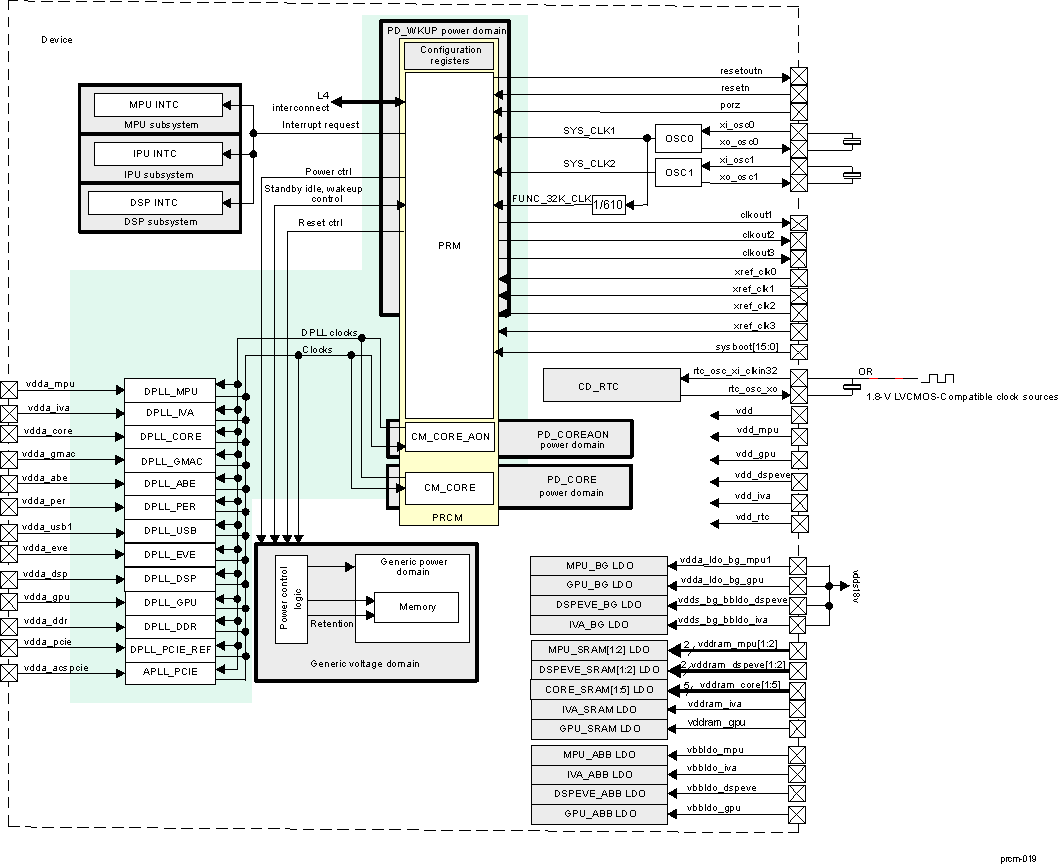Image resolution: width=1059 pixels, height=864 pixels.
Task: Click the DSP INTC block
Action: click(x=154, y=203)
